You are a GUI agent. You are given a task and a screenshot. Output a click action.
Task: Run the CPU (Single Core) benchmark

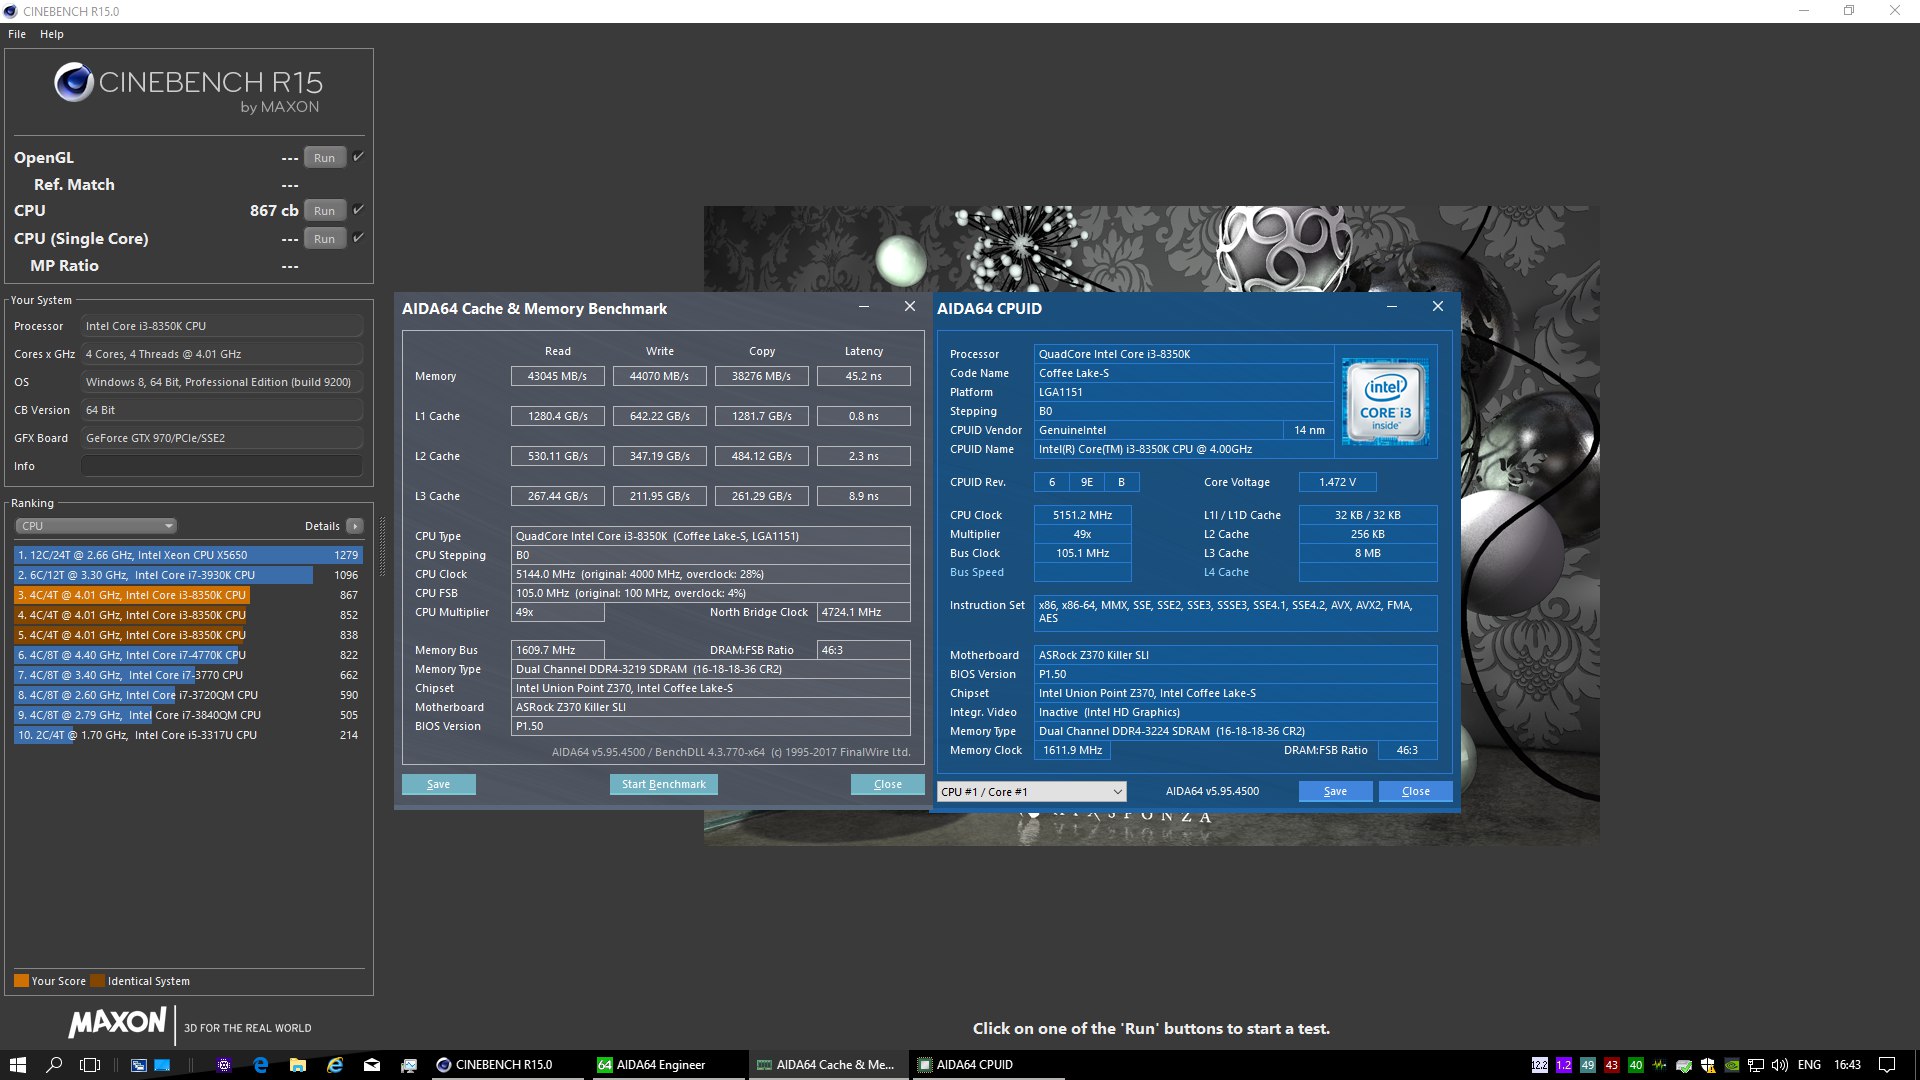pyautogui.click(x=324, y=239)
